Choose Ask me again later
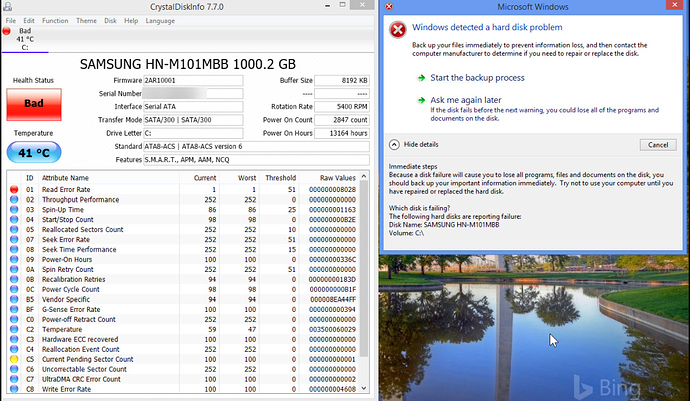The height and width of the screenshot is (401, 690). [x=466, y=100]
